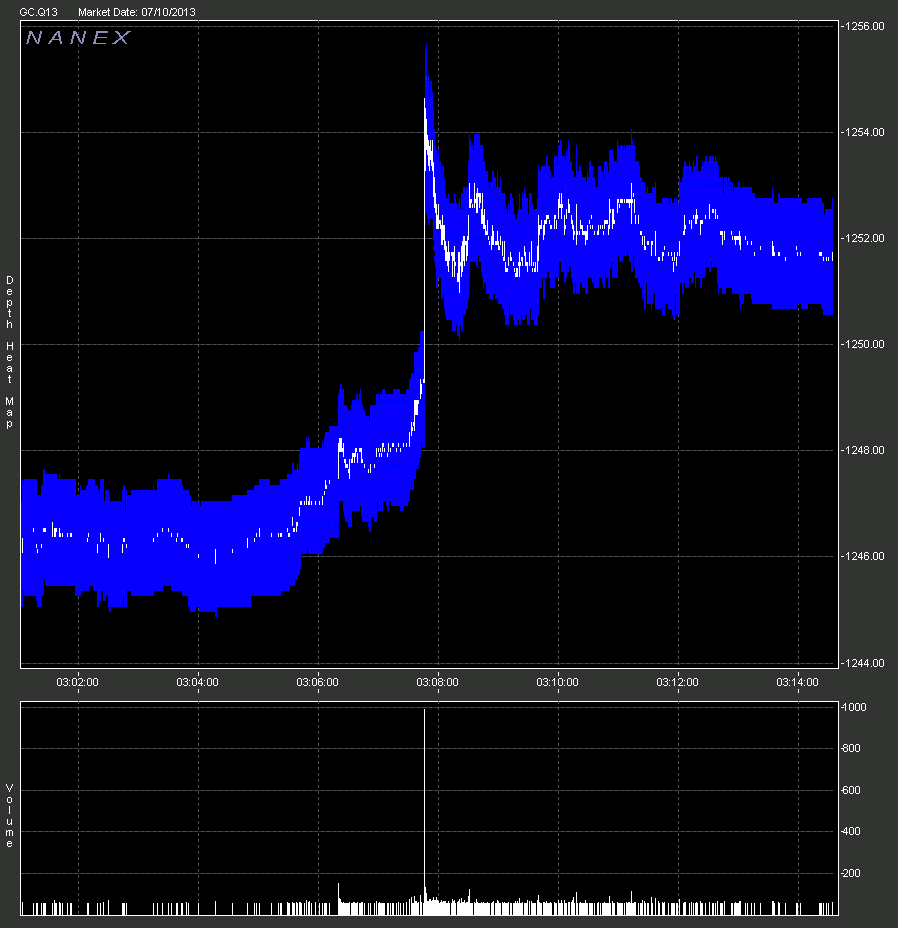The height and width of the screenshot is (928, 898).
Task: Click the 03:04:00 time axis label
Action: point(198,682)
